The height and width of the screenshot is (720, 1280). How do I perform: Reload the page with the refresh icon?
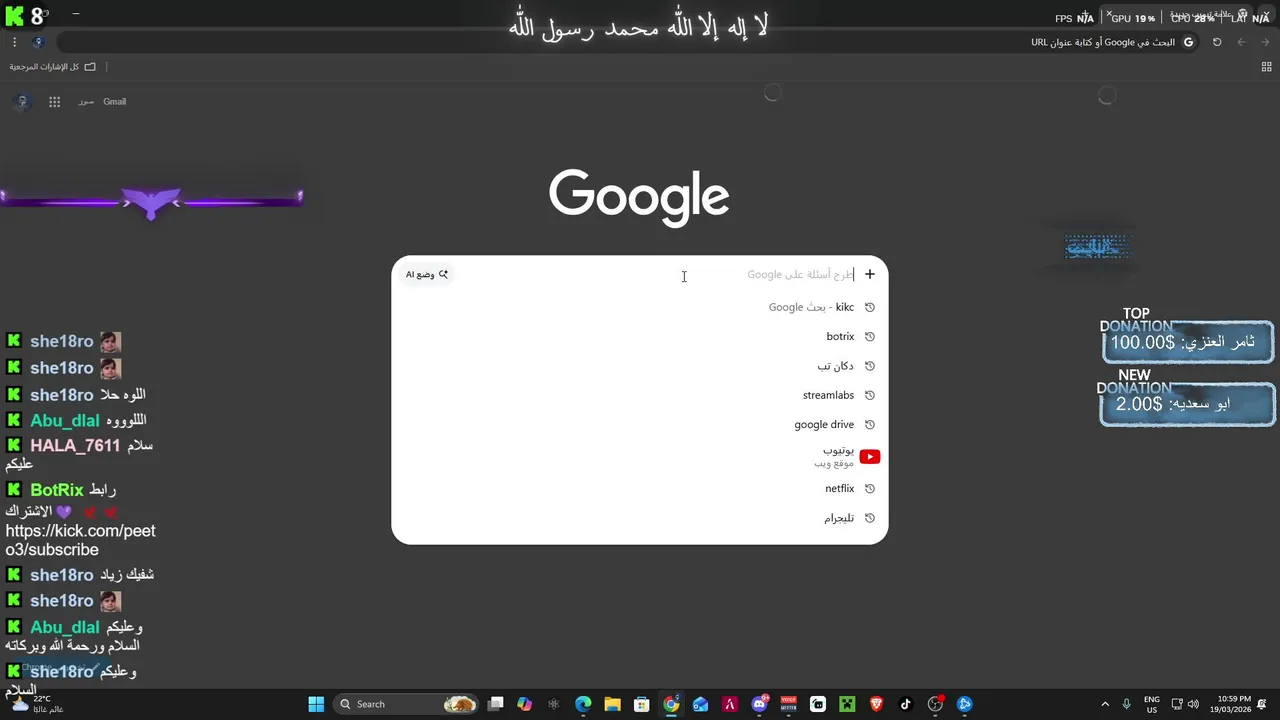(1217, 42)
